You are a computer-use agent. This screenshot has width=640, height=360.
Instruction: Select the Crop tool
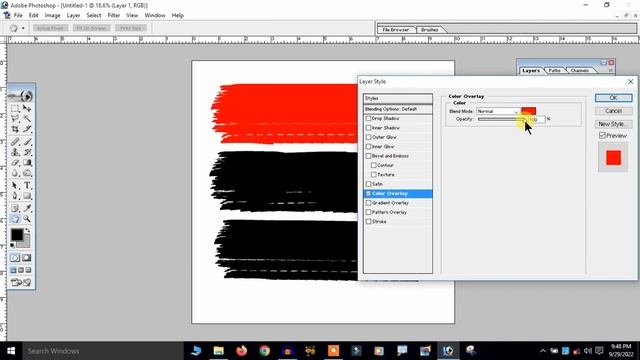[15, 129]
